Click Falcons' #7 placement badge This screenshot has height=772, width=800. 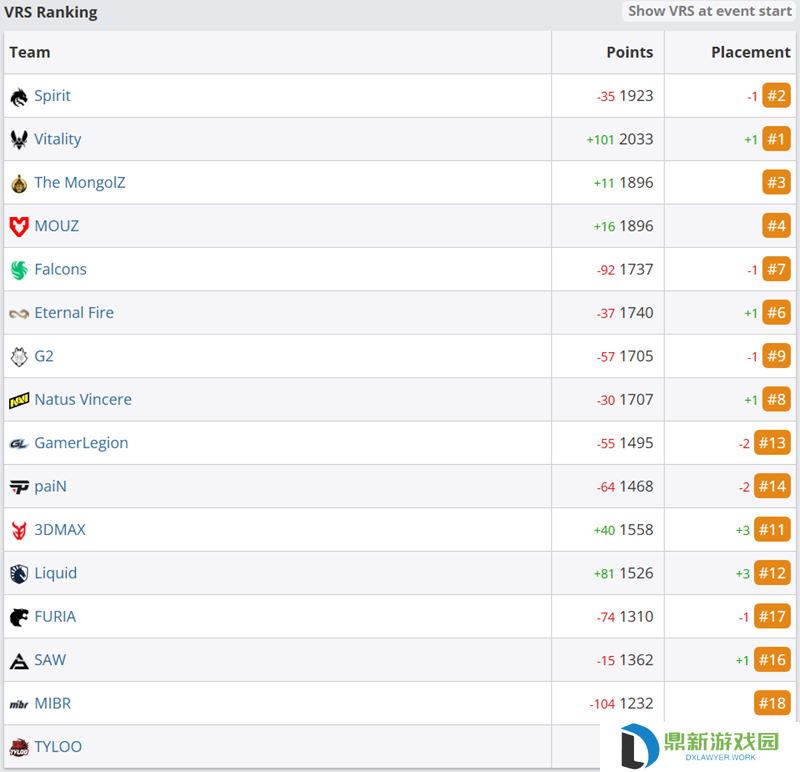[776, 269]
